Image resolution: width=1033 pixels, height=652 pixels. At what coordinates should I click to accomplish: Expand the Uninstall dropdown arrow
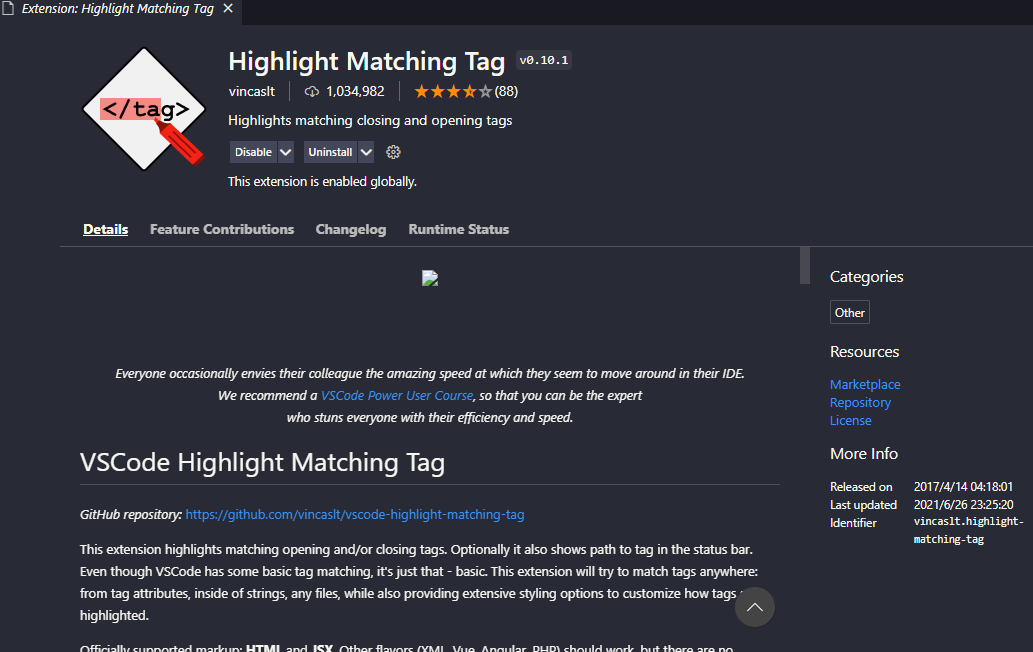[x=366, y=152]
